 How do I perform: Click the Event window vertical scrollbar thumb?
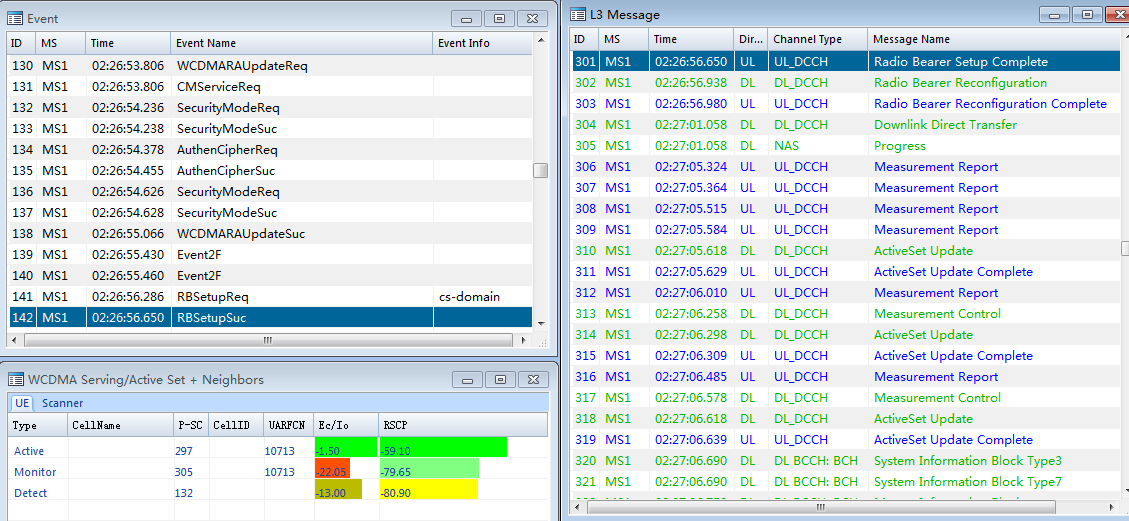pos(540,171)
